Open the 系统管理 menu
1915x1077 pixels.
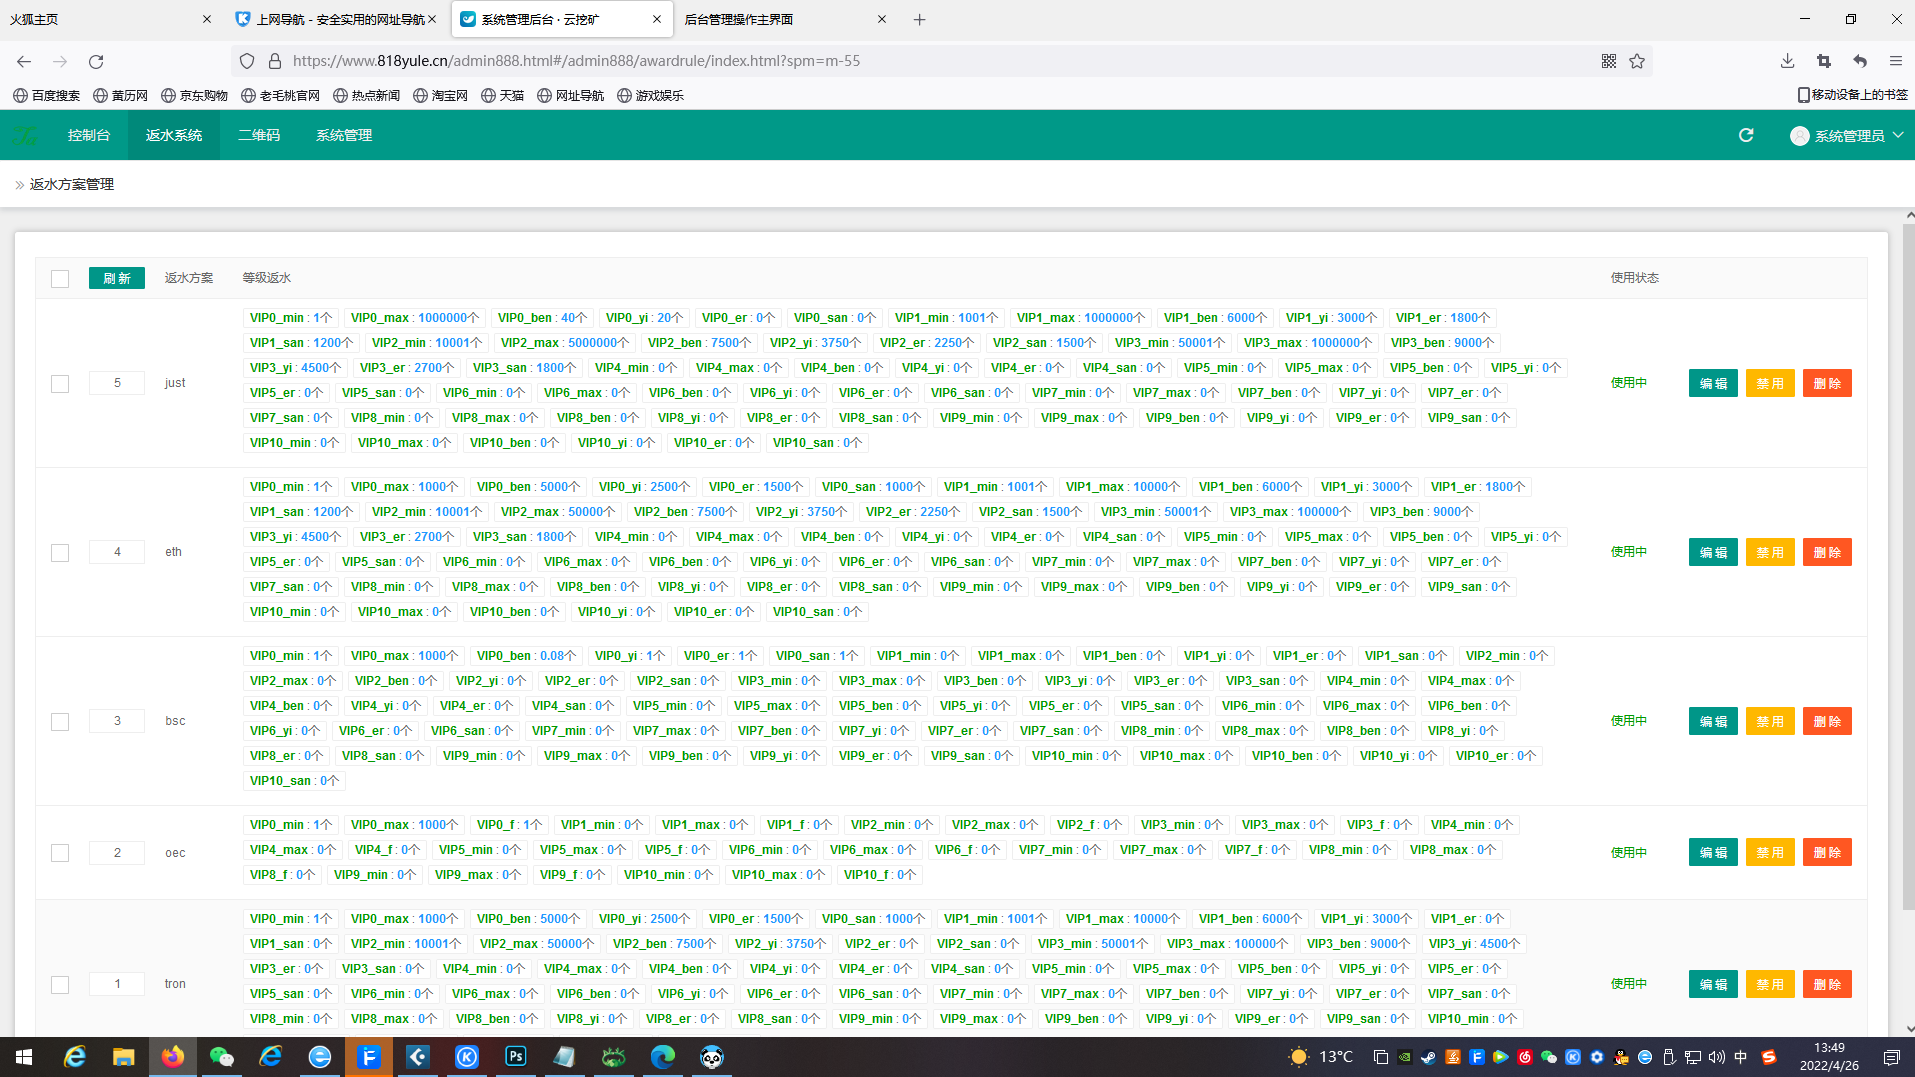pos(344,135)
